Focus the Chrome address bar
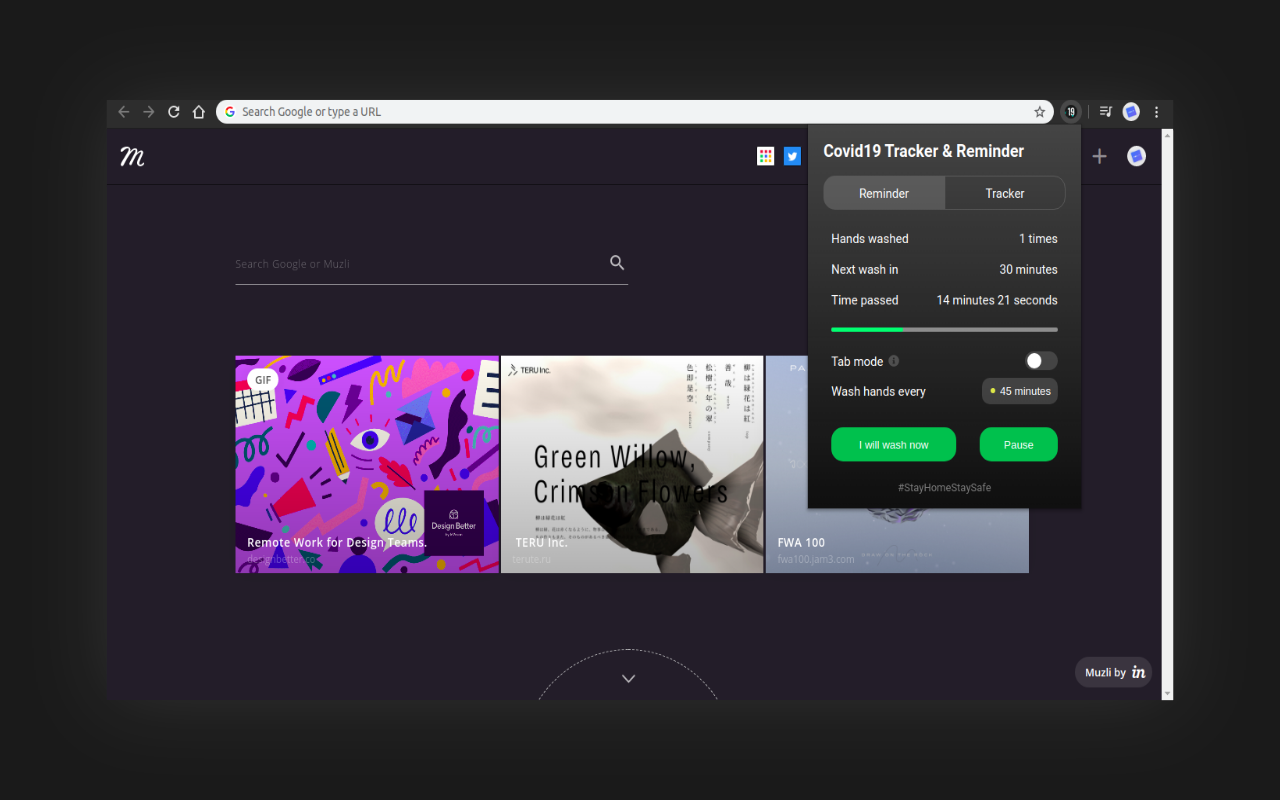Viewport: 1280px width, 800px height. pos(634,112)
